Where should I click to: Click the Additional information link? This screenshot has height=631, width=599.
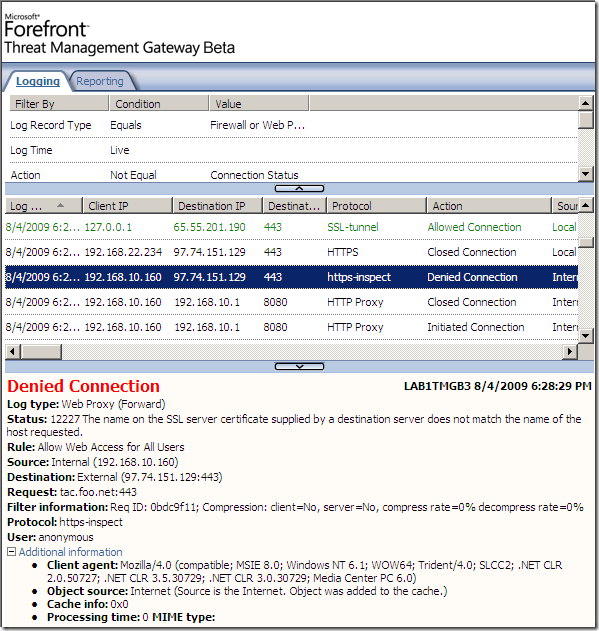tap(70, 552)
